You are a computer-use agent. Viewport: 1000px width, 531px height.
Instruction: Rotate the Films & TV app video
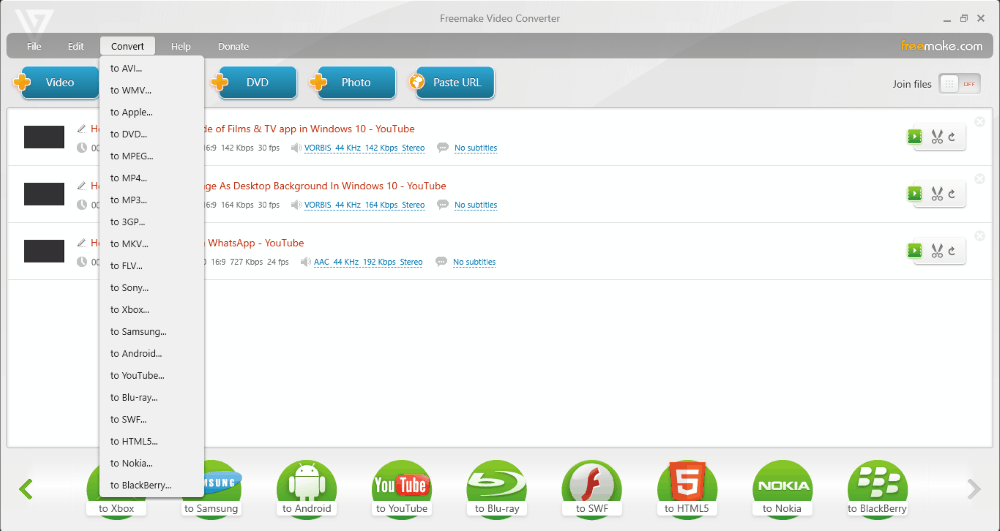point(952,137)
